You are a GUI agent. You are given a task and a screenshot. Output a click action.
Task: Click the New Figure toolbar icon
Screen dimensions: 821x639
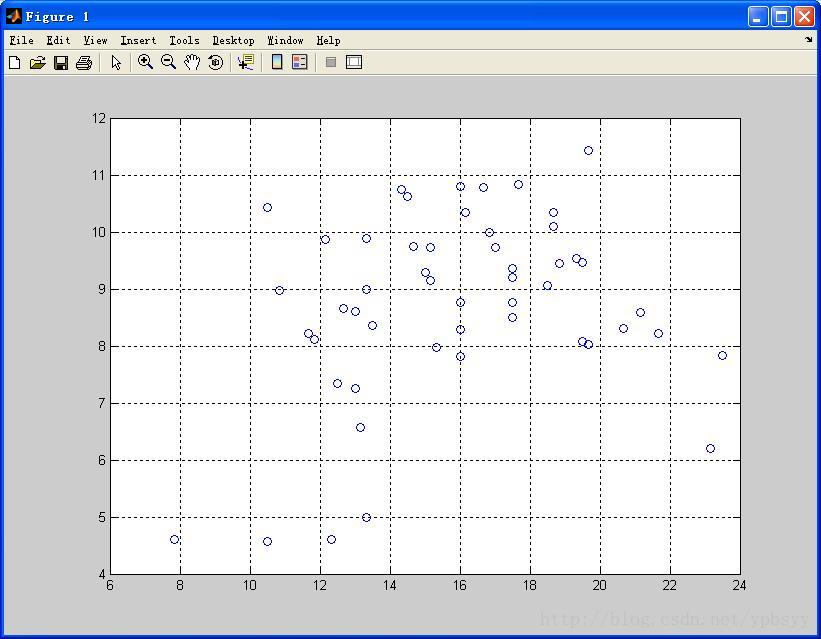coord(15,63)
